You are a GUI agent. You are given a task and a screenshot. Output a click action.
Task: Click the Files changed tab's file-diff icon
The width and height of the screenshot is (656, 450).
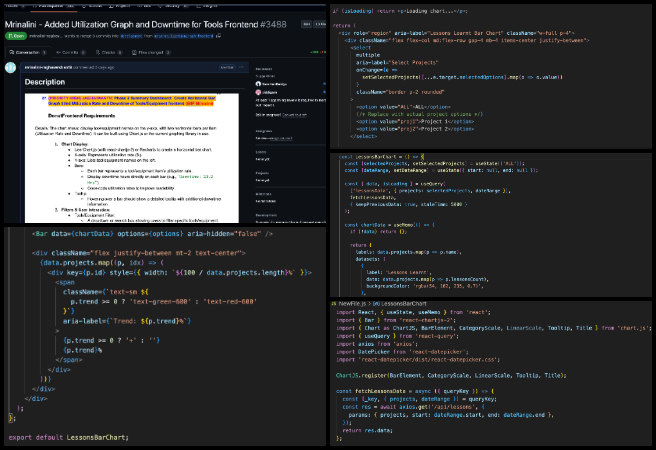click(x=134, y=52)
